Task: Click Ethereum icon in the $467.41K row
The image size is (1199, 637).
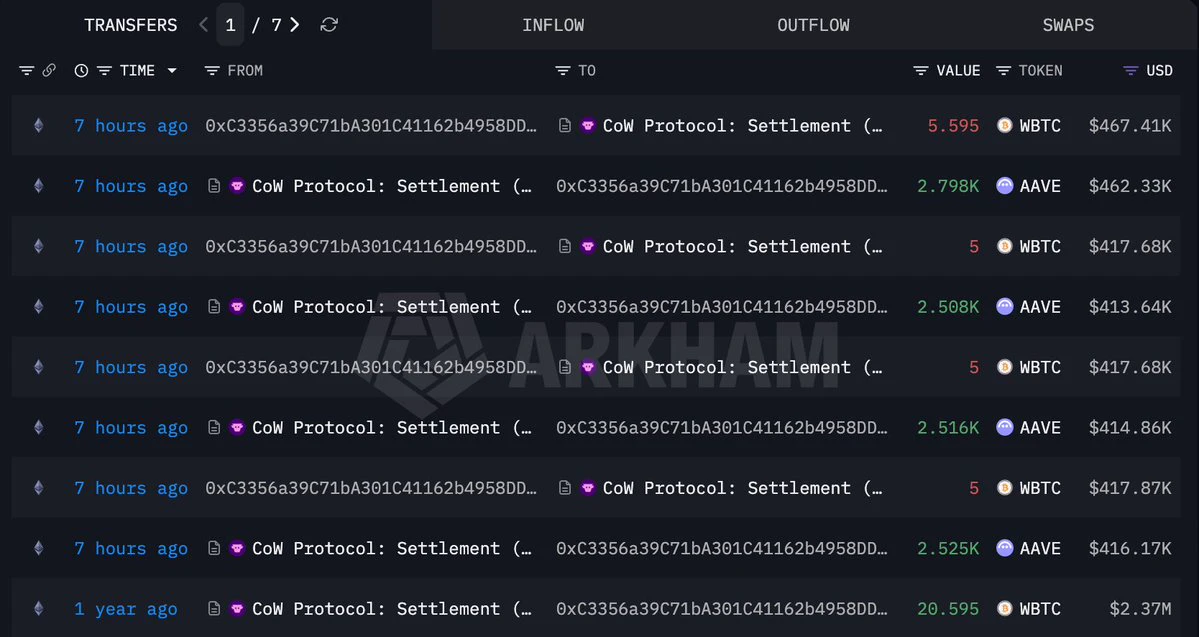Action: pos(38,125)
